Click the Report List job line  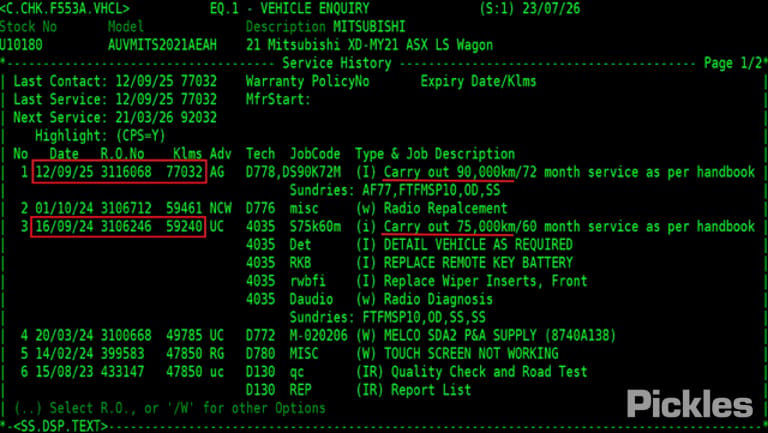click(431, 389)
